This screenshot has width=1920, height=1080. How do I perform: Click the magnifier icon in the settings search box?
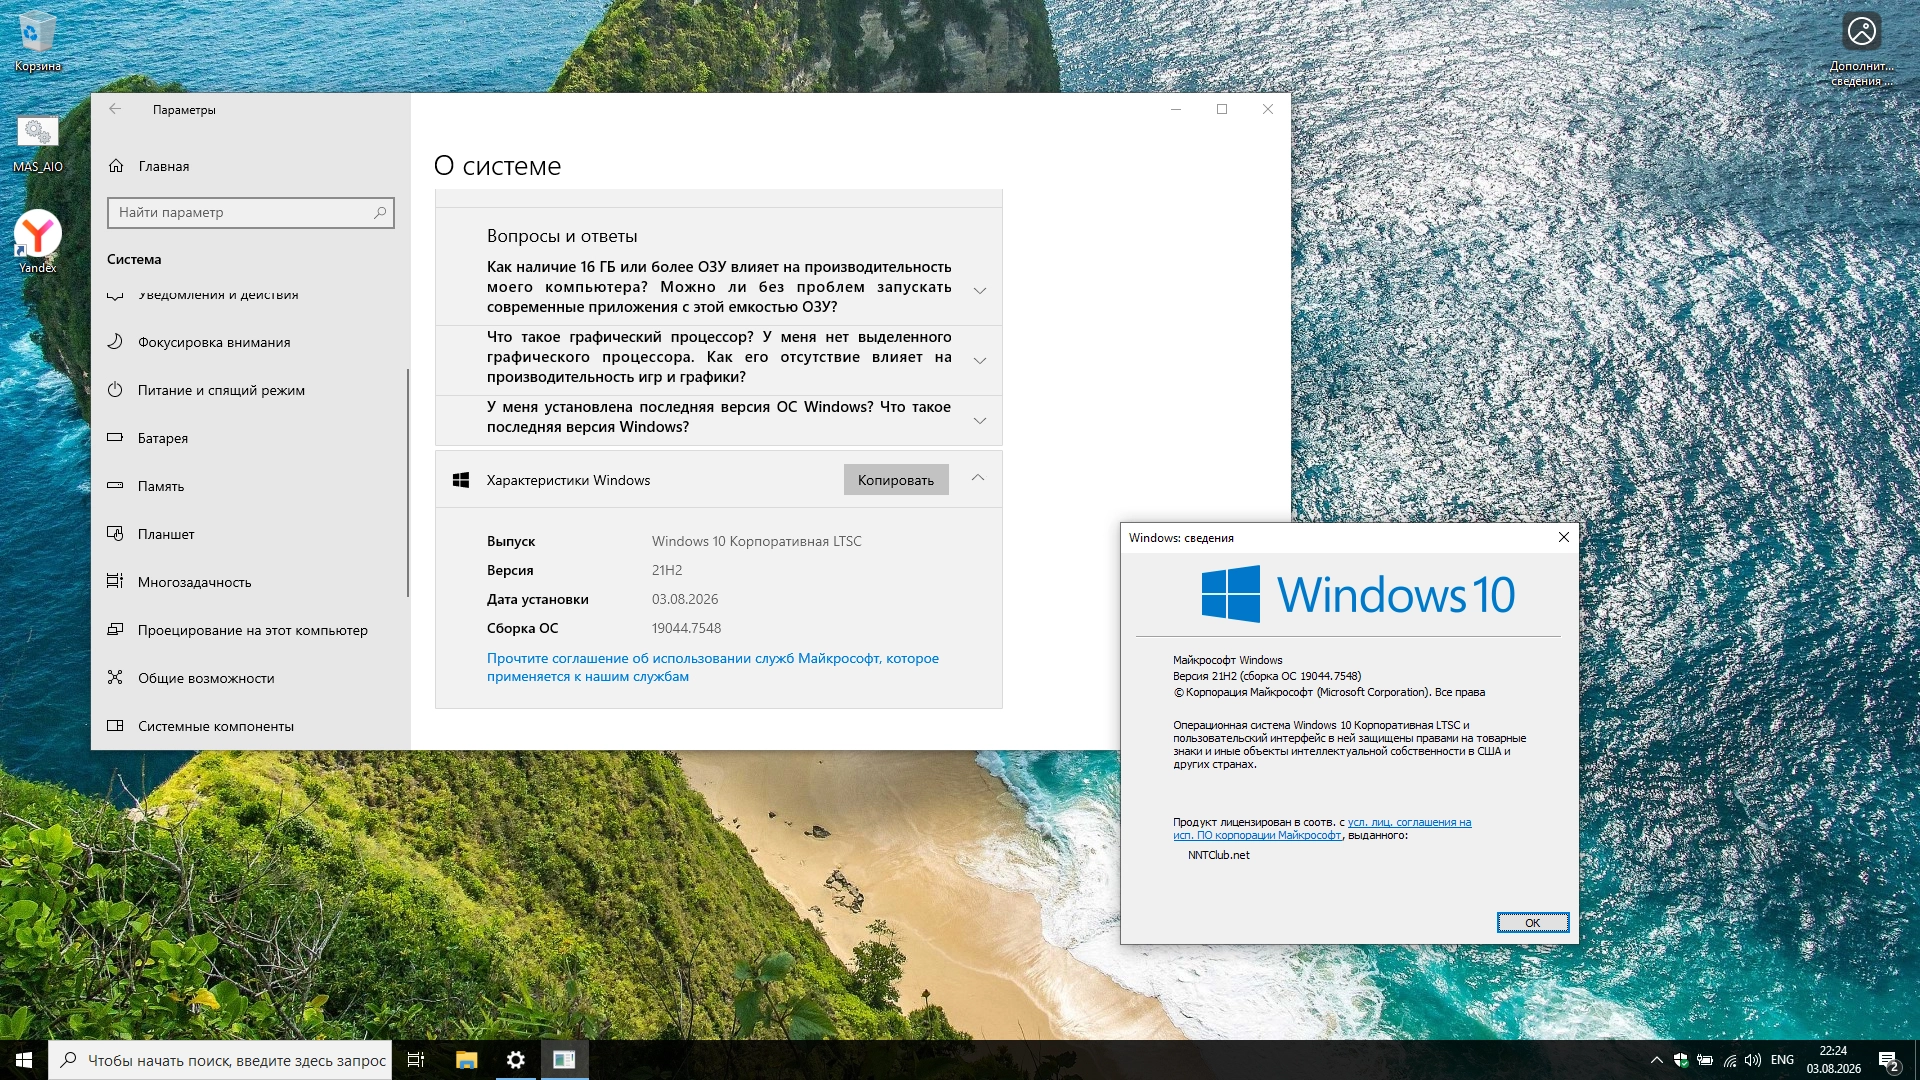[x=380, y=212]
